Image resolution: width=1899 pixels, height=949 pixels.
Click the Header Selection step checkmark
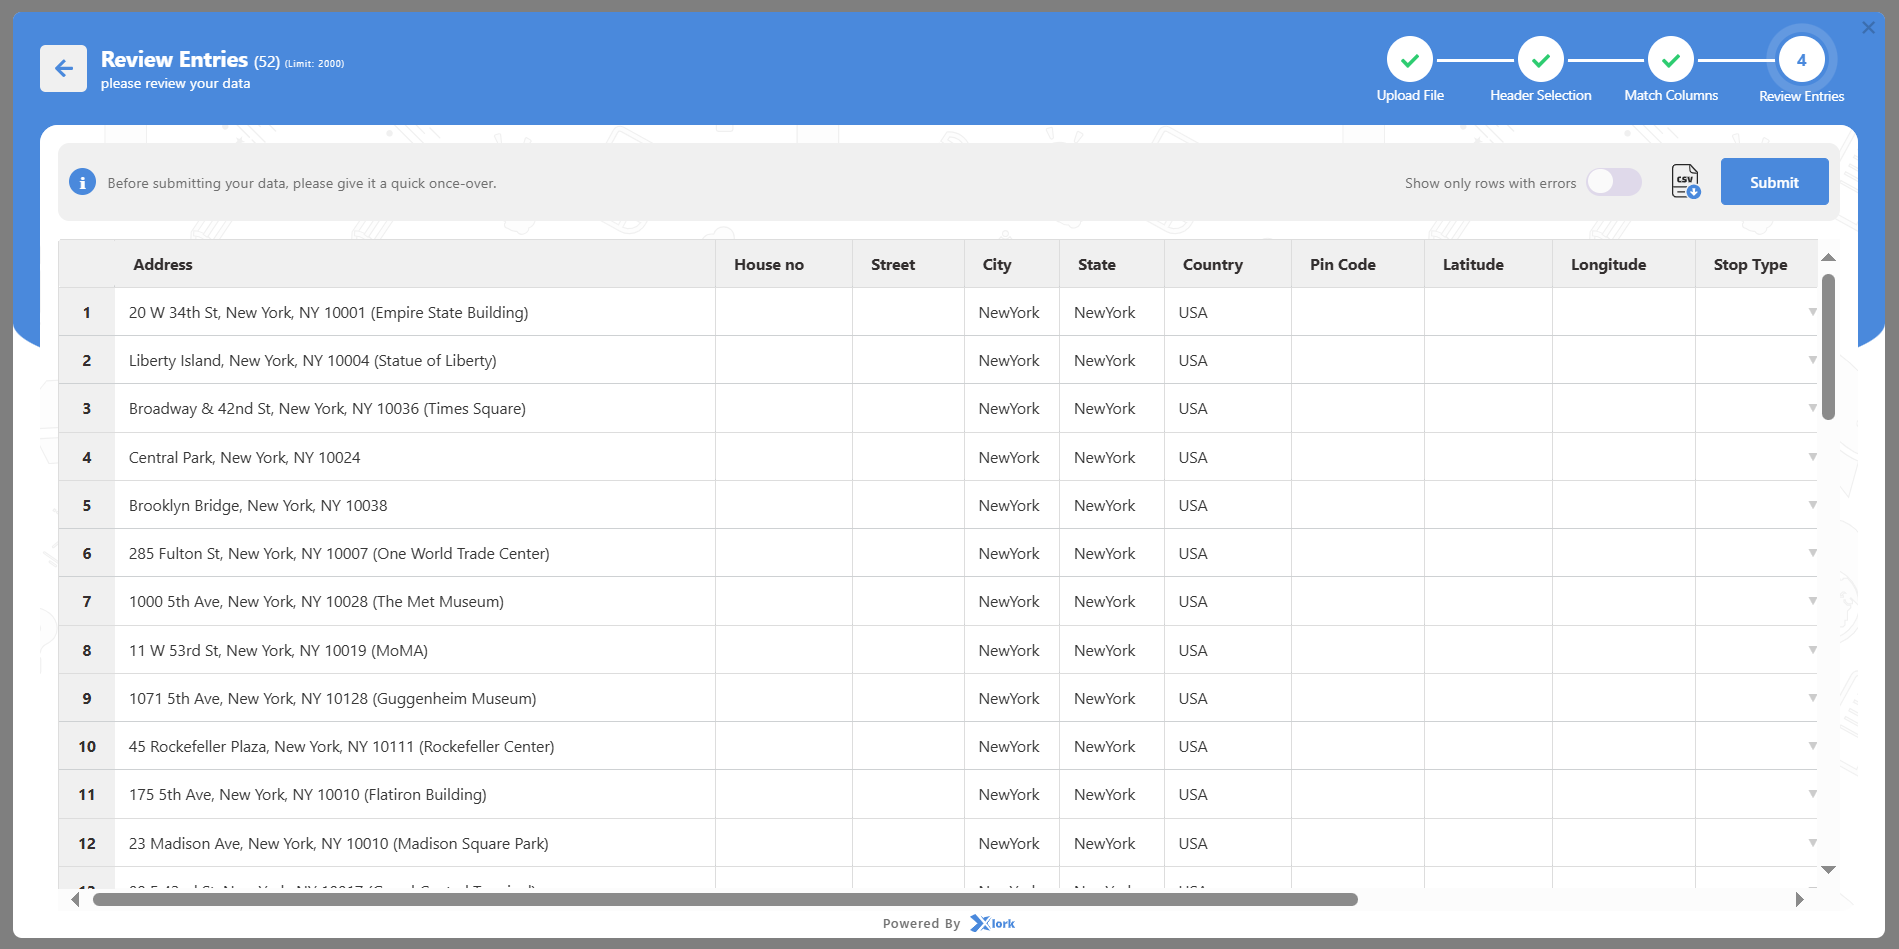[1540, 60]
